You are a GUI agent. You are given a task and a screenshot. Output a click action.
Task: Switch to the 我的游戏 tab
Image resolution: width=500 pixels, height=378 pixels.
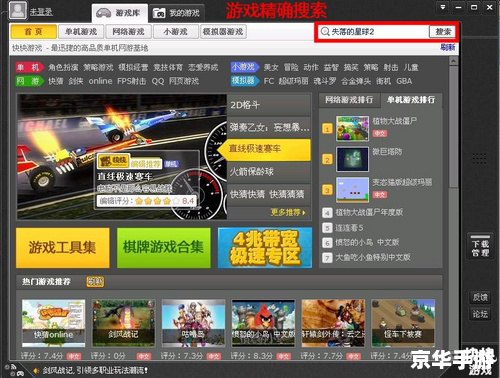point(177,13)
